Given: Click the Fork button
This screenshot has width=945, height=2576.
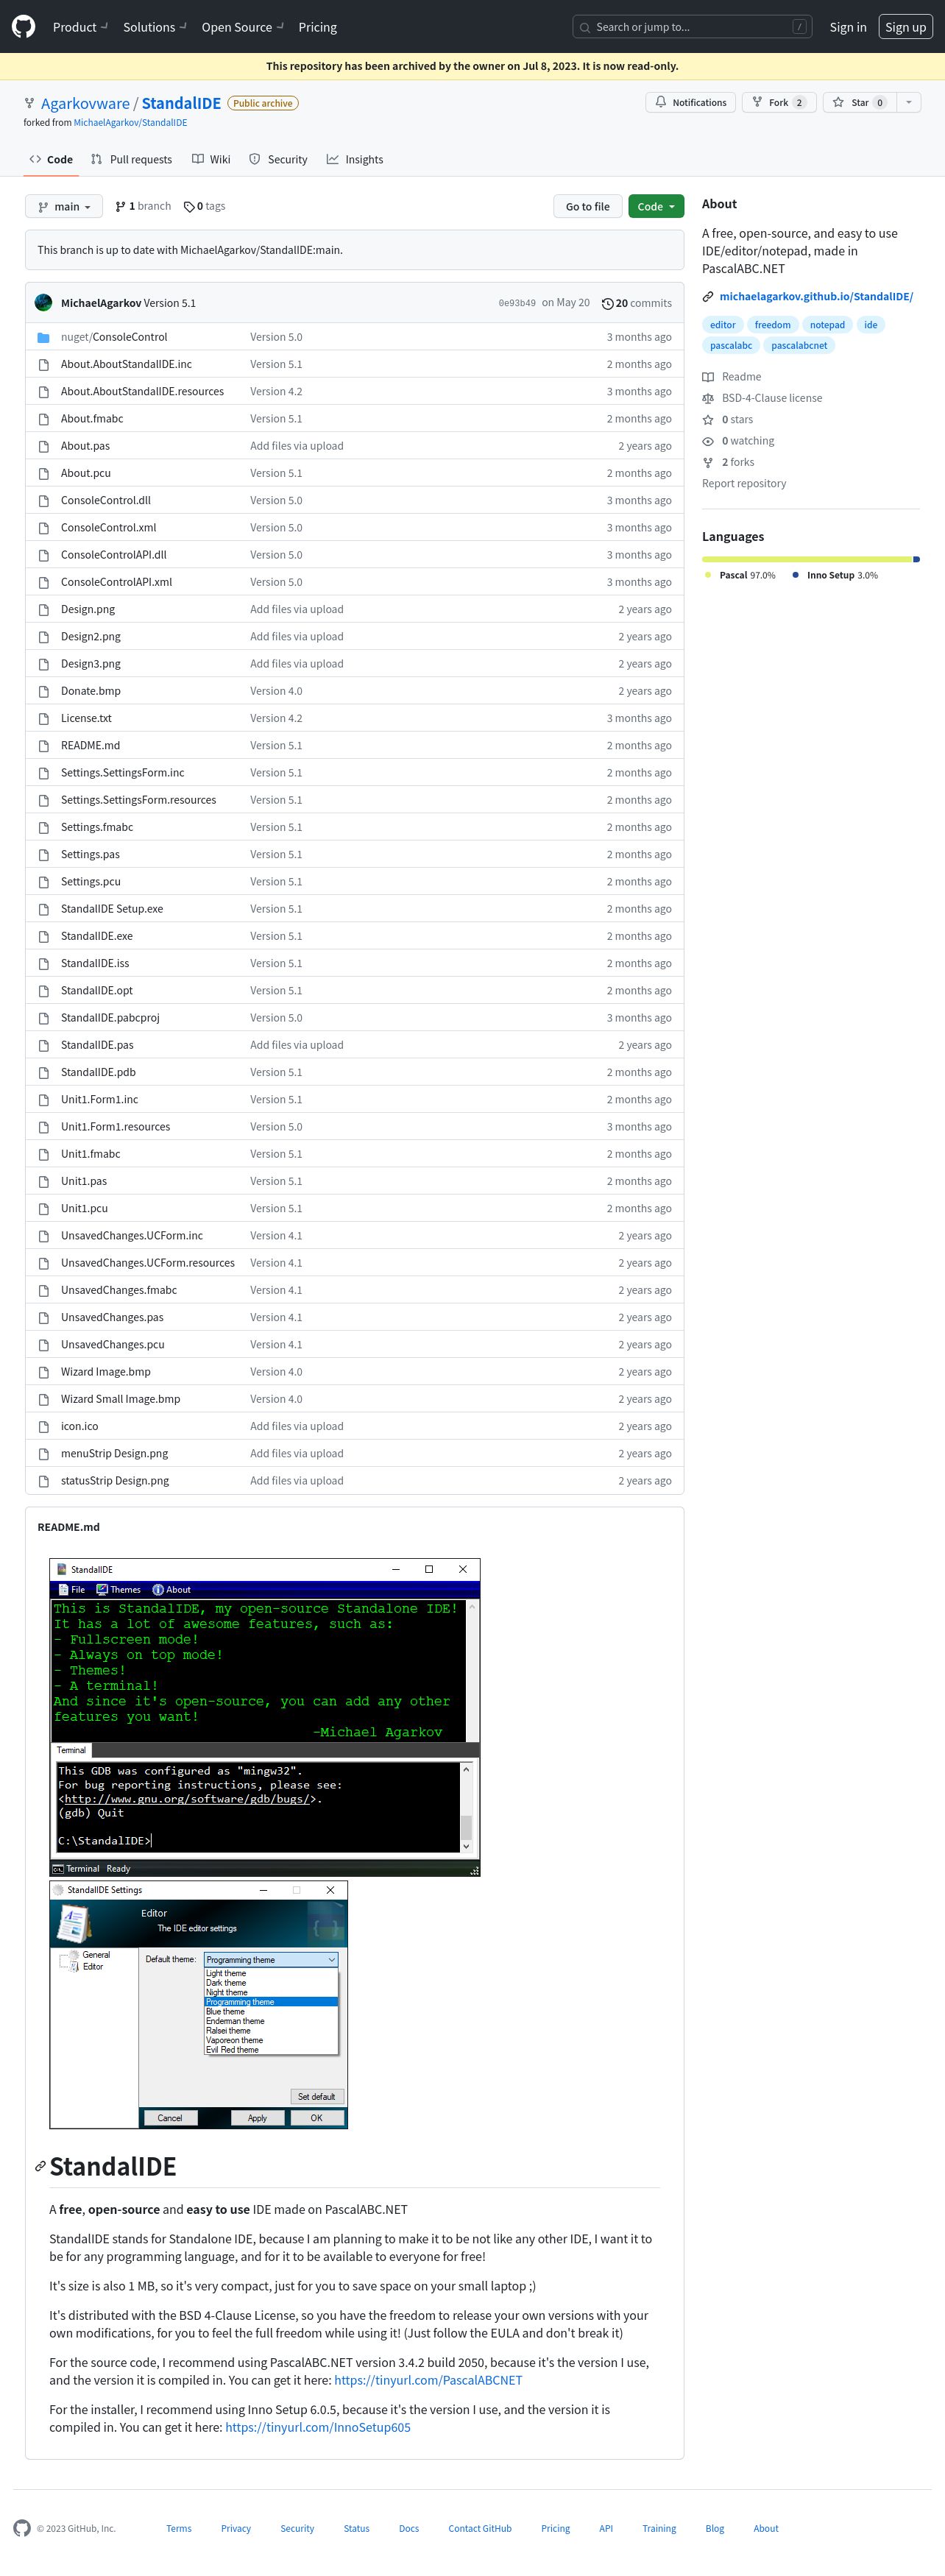Looking at the screenshot, I should click(778, 102).
